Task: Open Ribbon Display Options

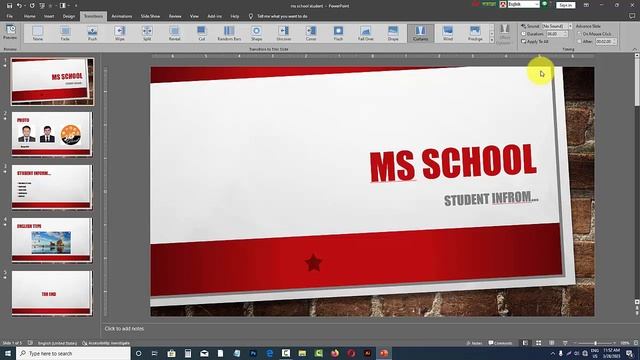Action: click(x=586, y=5)
